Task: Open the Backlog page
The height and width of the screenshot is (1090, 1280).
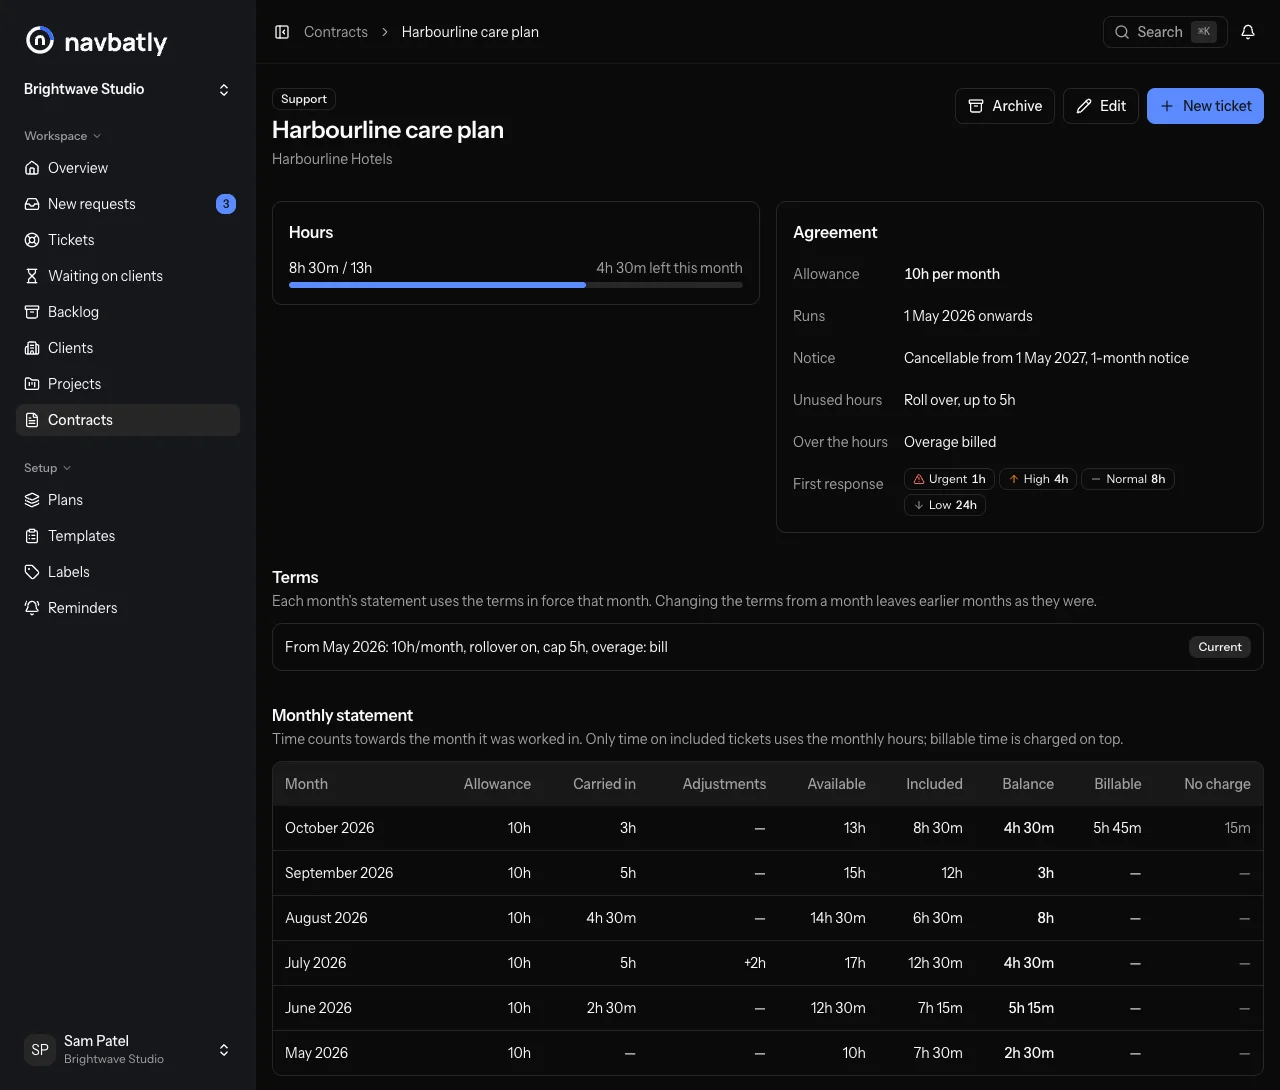Action: (128, 312)
